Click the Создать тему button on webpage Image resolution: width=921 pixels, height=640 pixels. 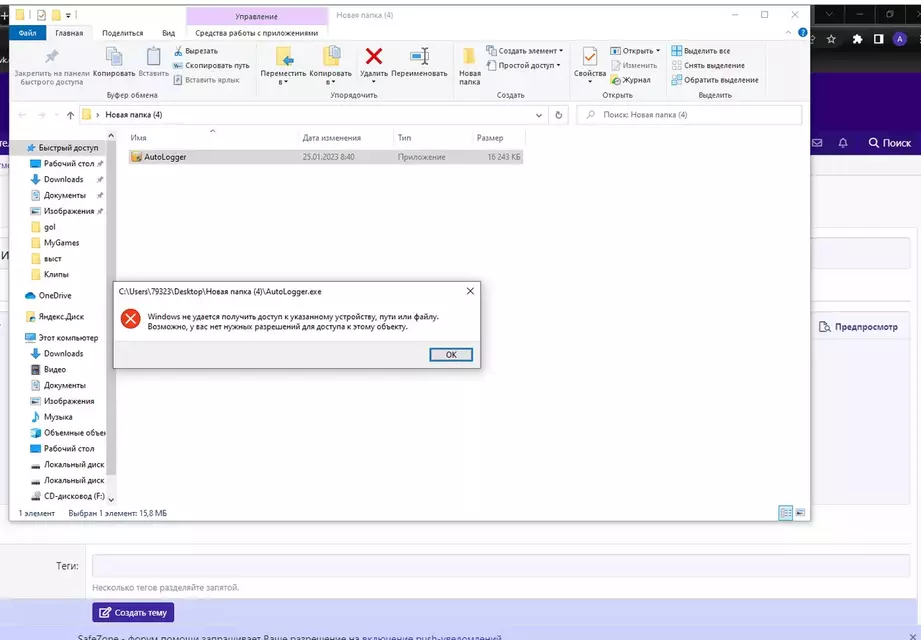point(132,612)
